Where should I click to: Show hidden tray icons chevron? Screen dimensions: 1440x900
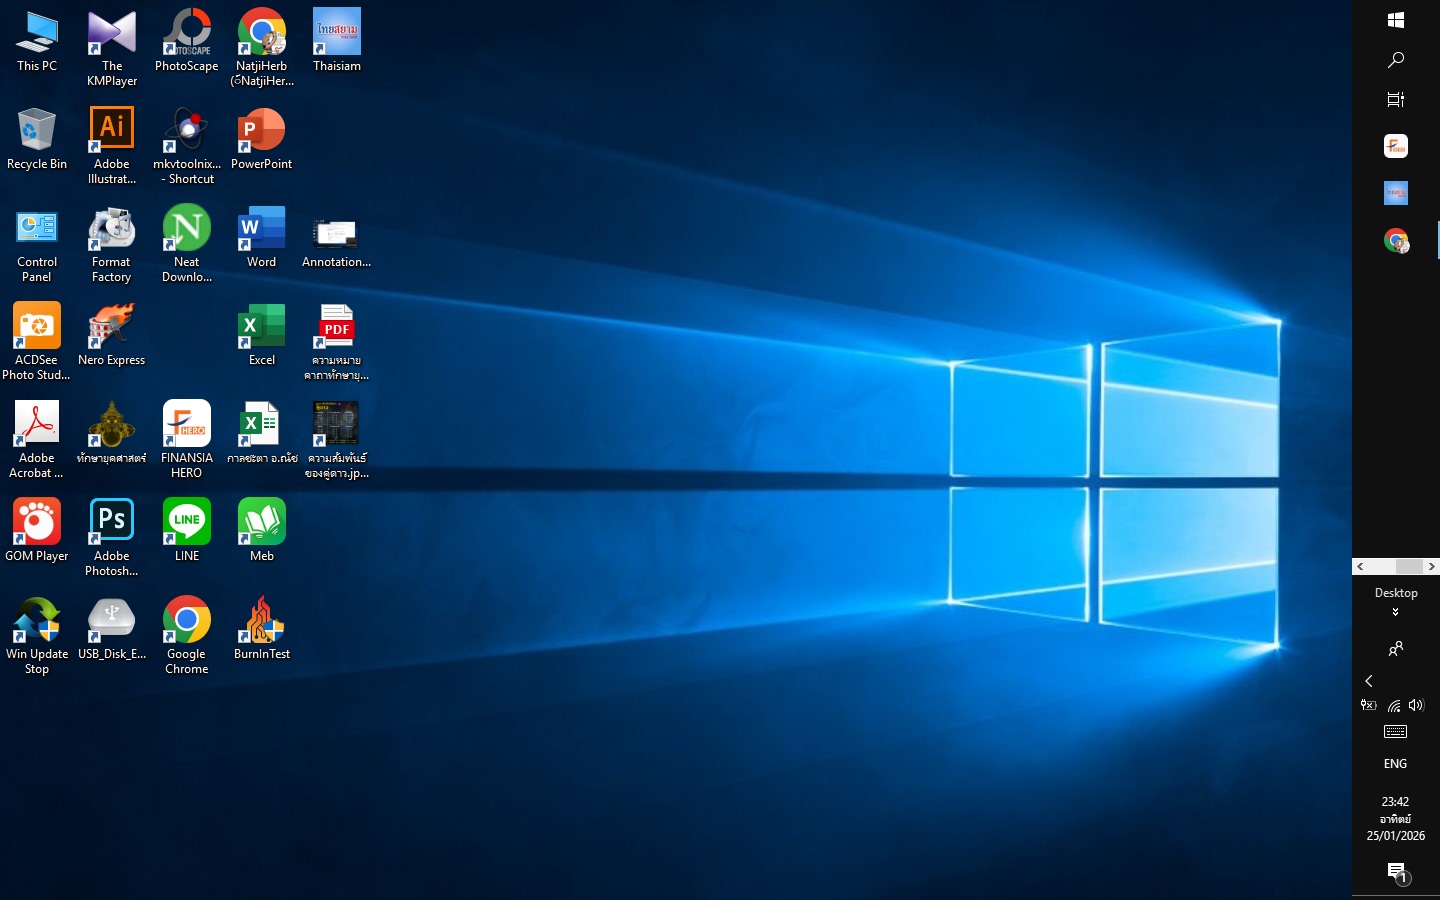(x=1369, y=681)
